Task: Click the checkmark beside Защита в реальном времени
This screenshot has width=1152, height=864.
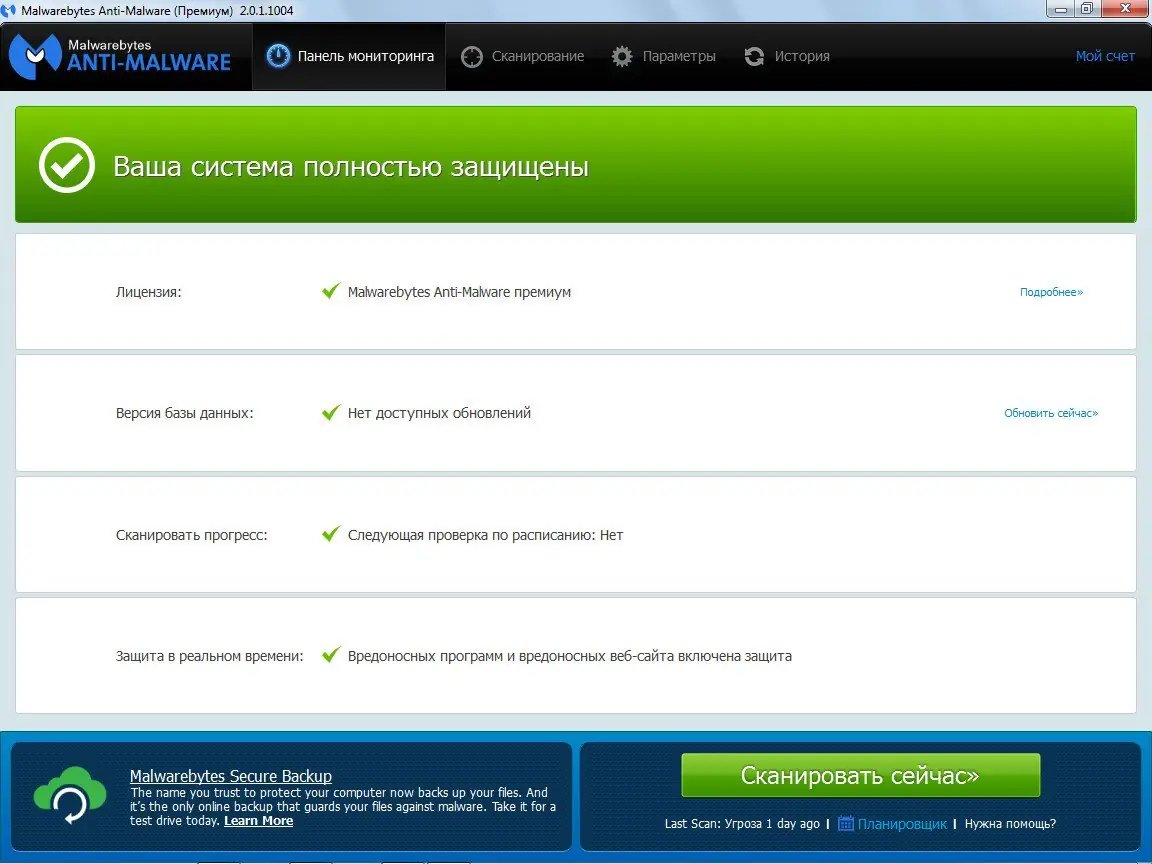Action: tap(331, 653)
